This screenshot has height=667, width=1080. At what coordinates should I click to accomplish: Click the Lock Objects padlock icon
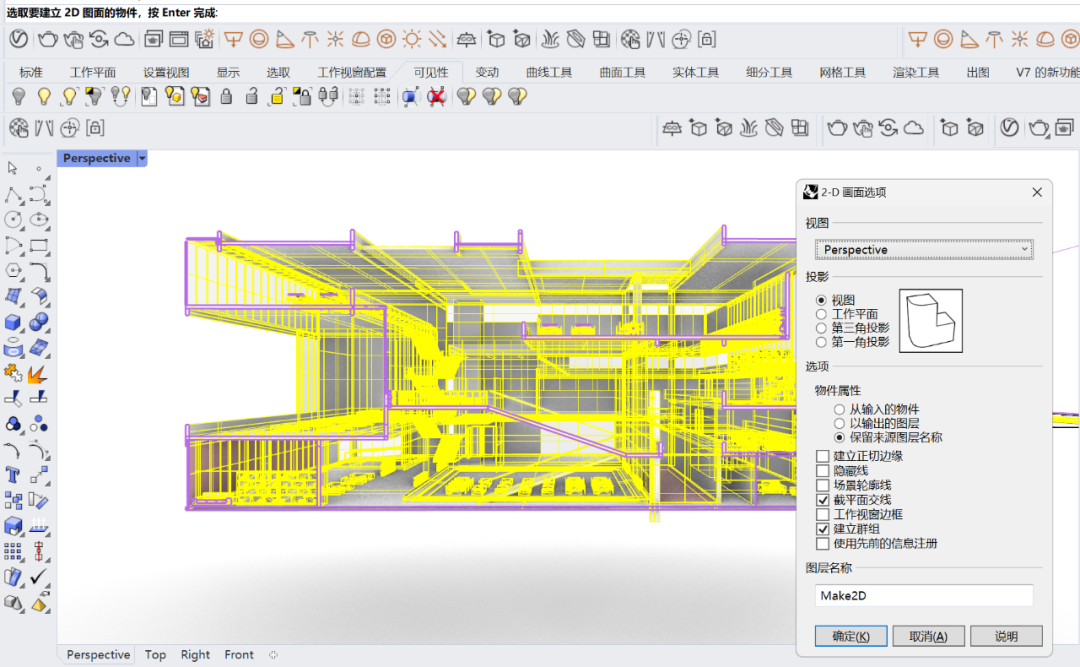226,96
